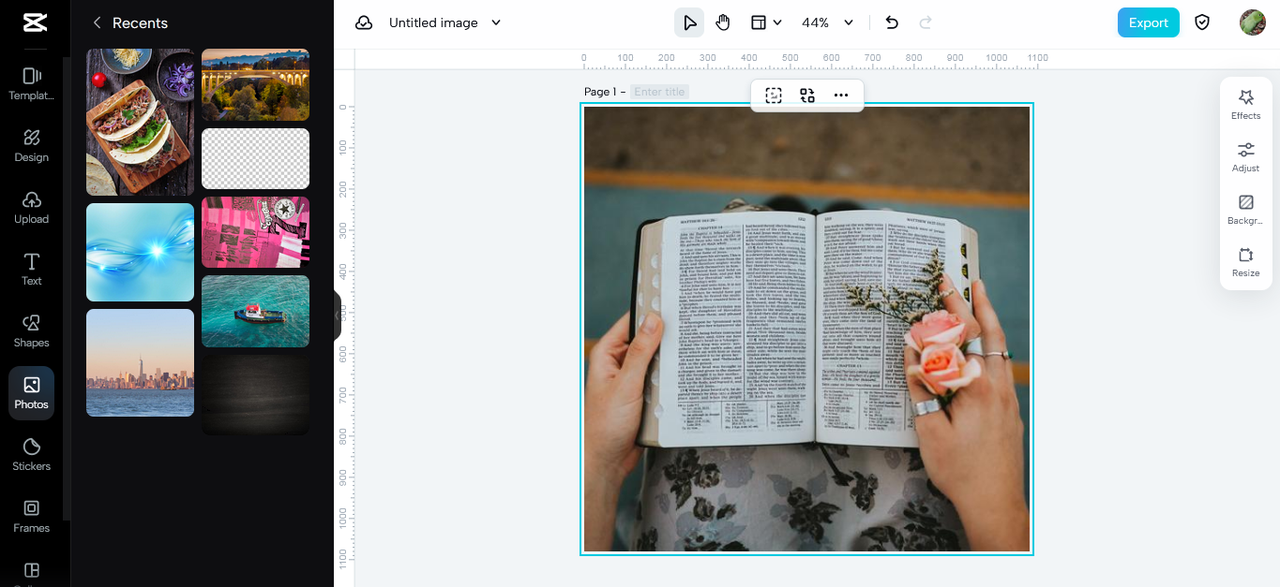Select the boat on teal water thumbnail
Viewport: 1280px width, 587px height.
[256, 311]
